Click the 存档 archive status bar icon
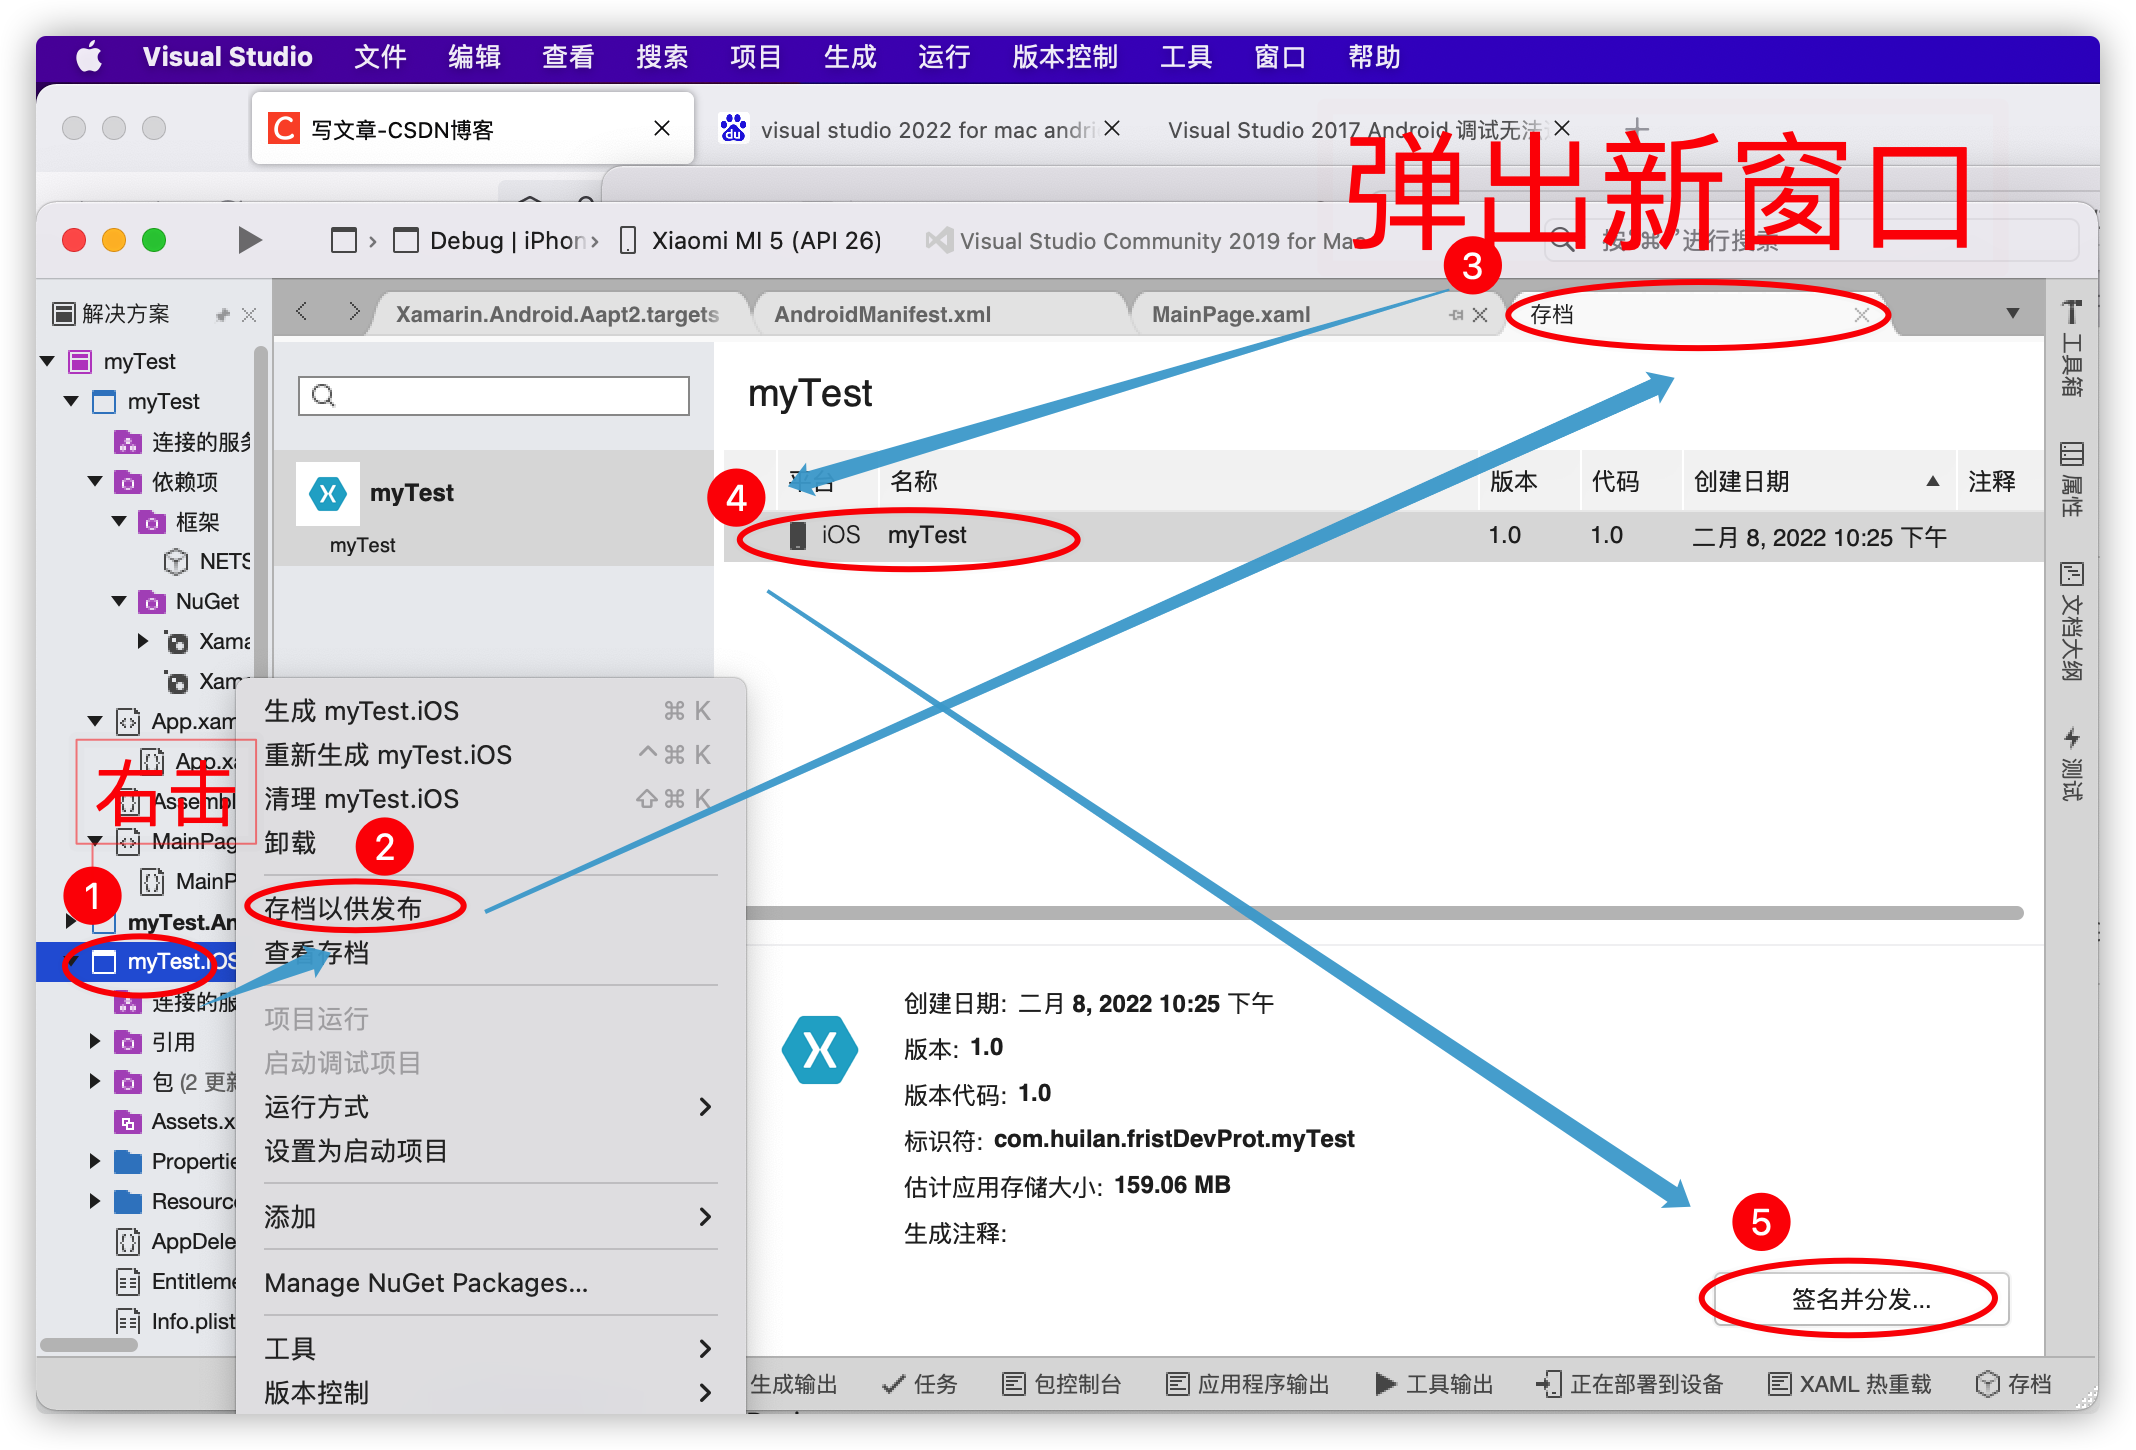Screen dimensions: 2136x1450 (2014, 1384)
